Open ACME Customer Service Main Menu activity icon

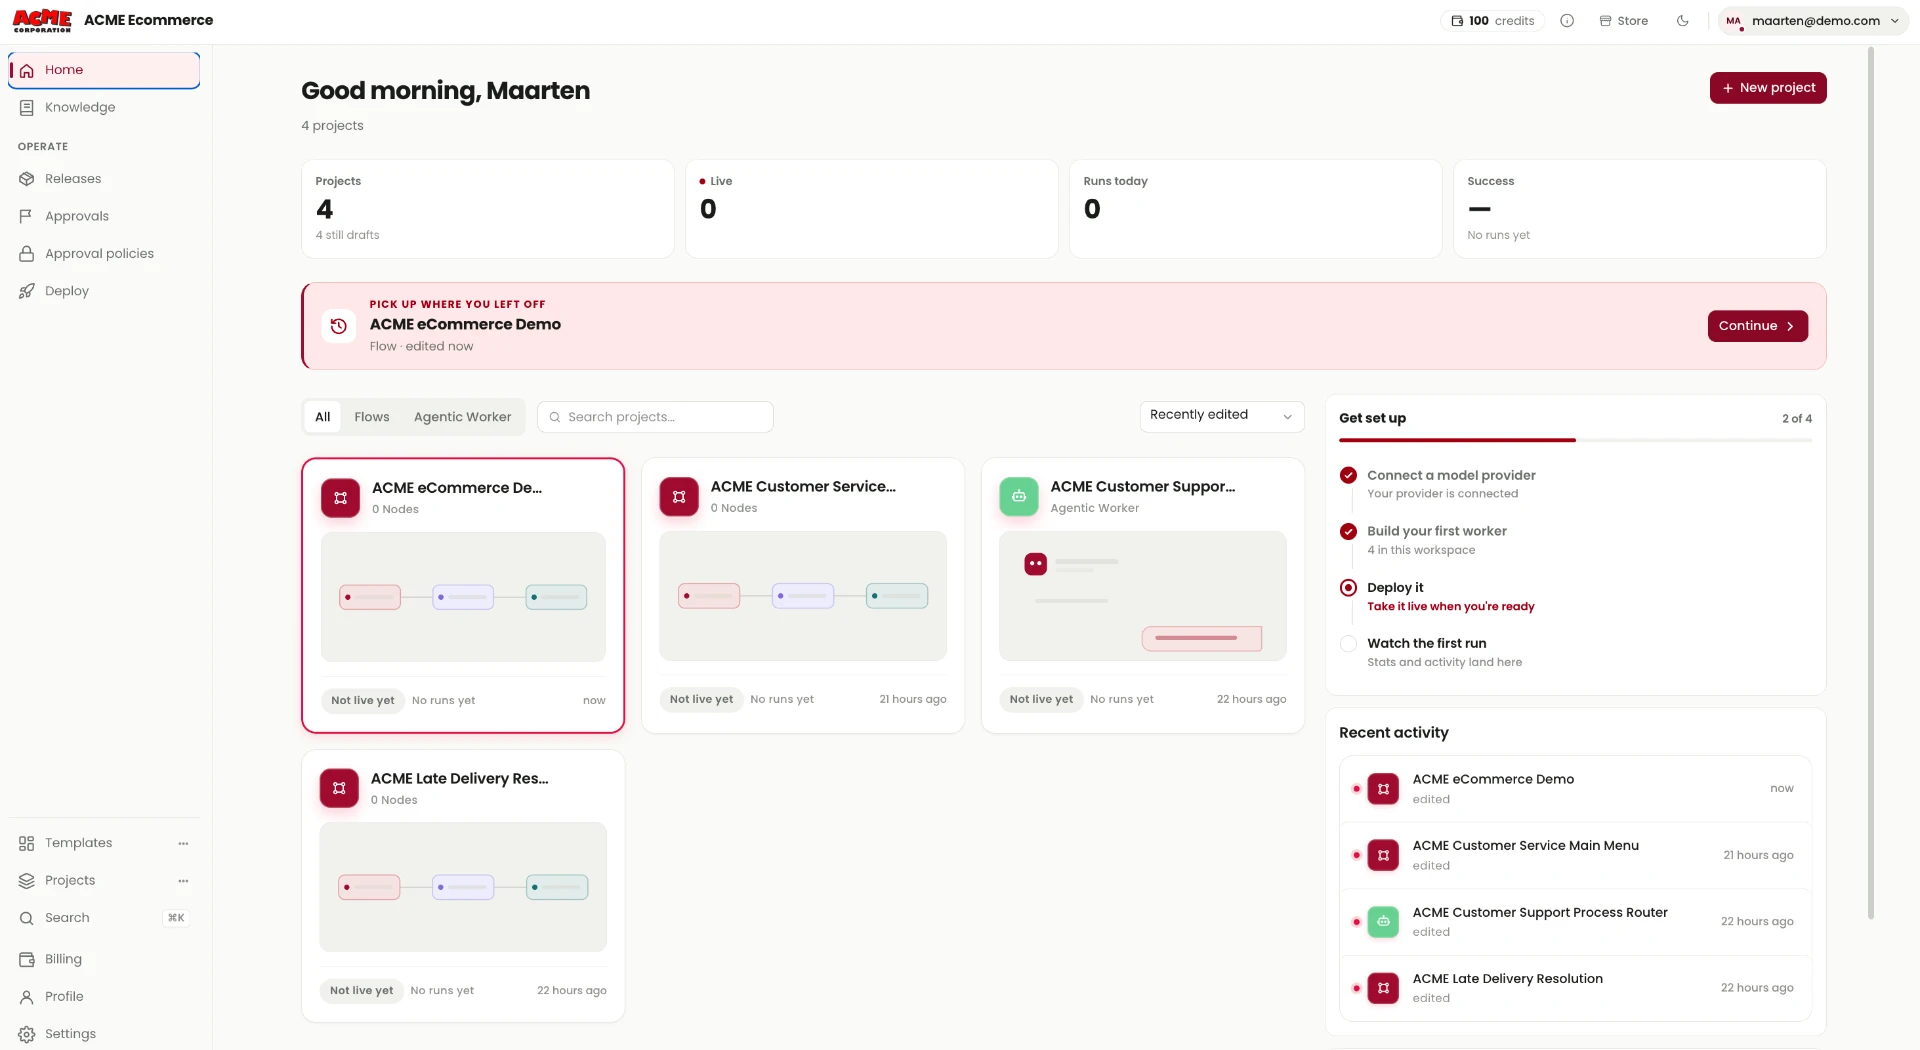coord(1383,856)
